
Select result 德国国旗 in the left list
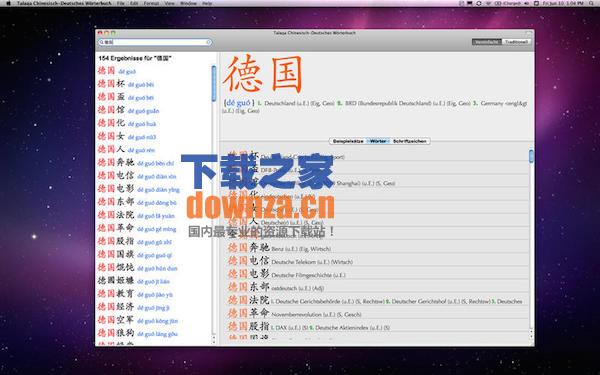[x=135, y=254]
